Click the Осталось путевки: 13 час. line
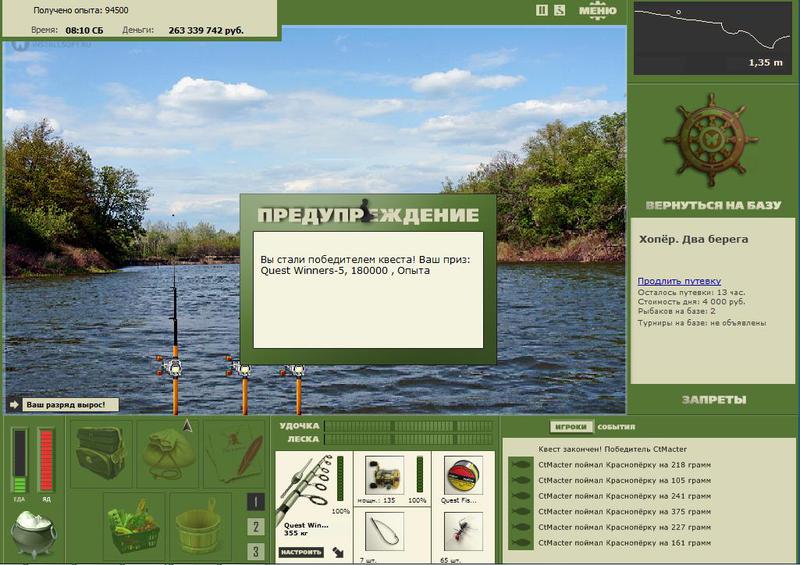 pyautogui.click(x=691, y=292)
